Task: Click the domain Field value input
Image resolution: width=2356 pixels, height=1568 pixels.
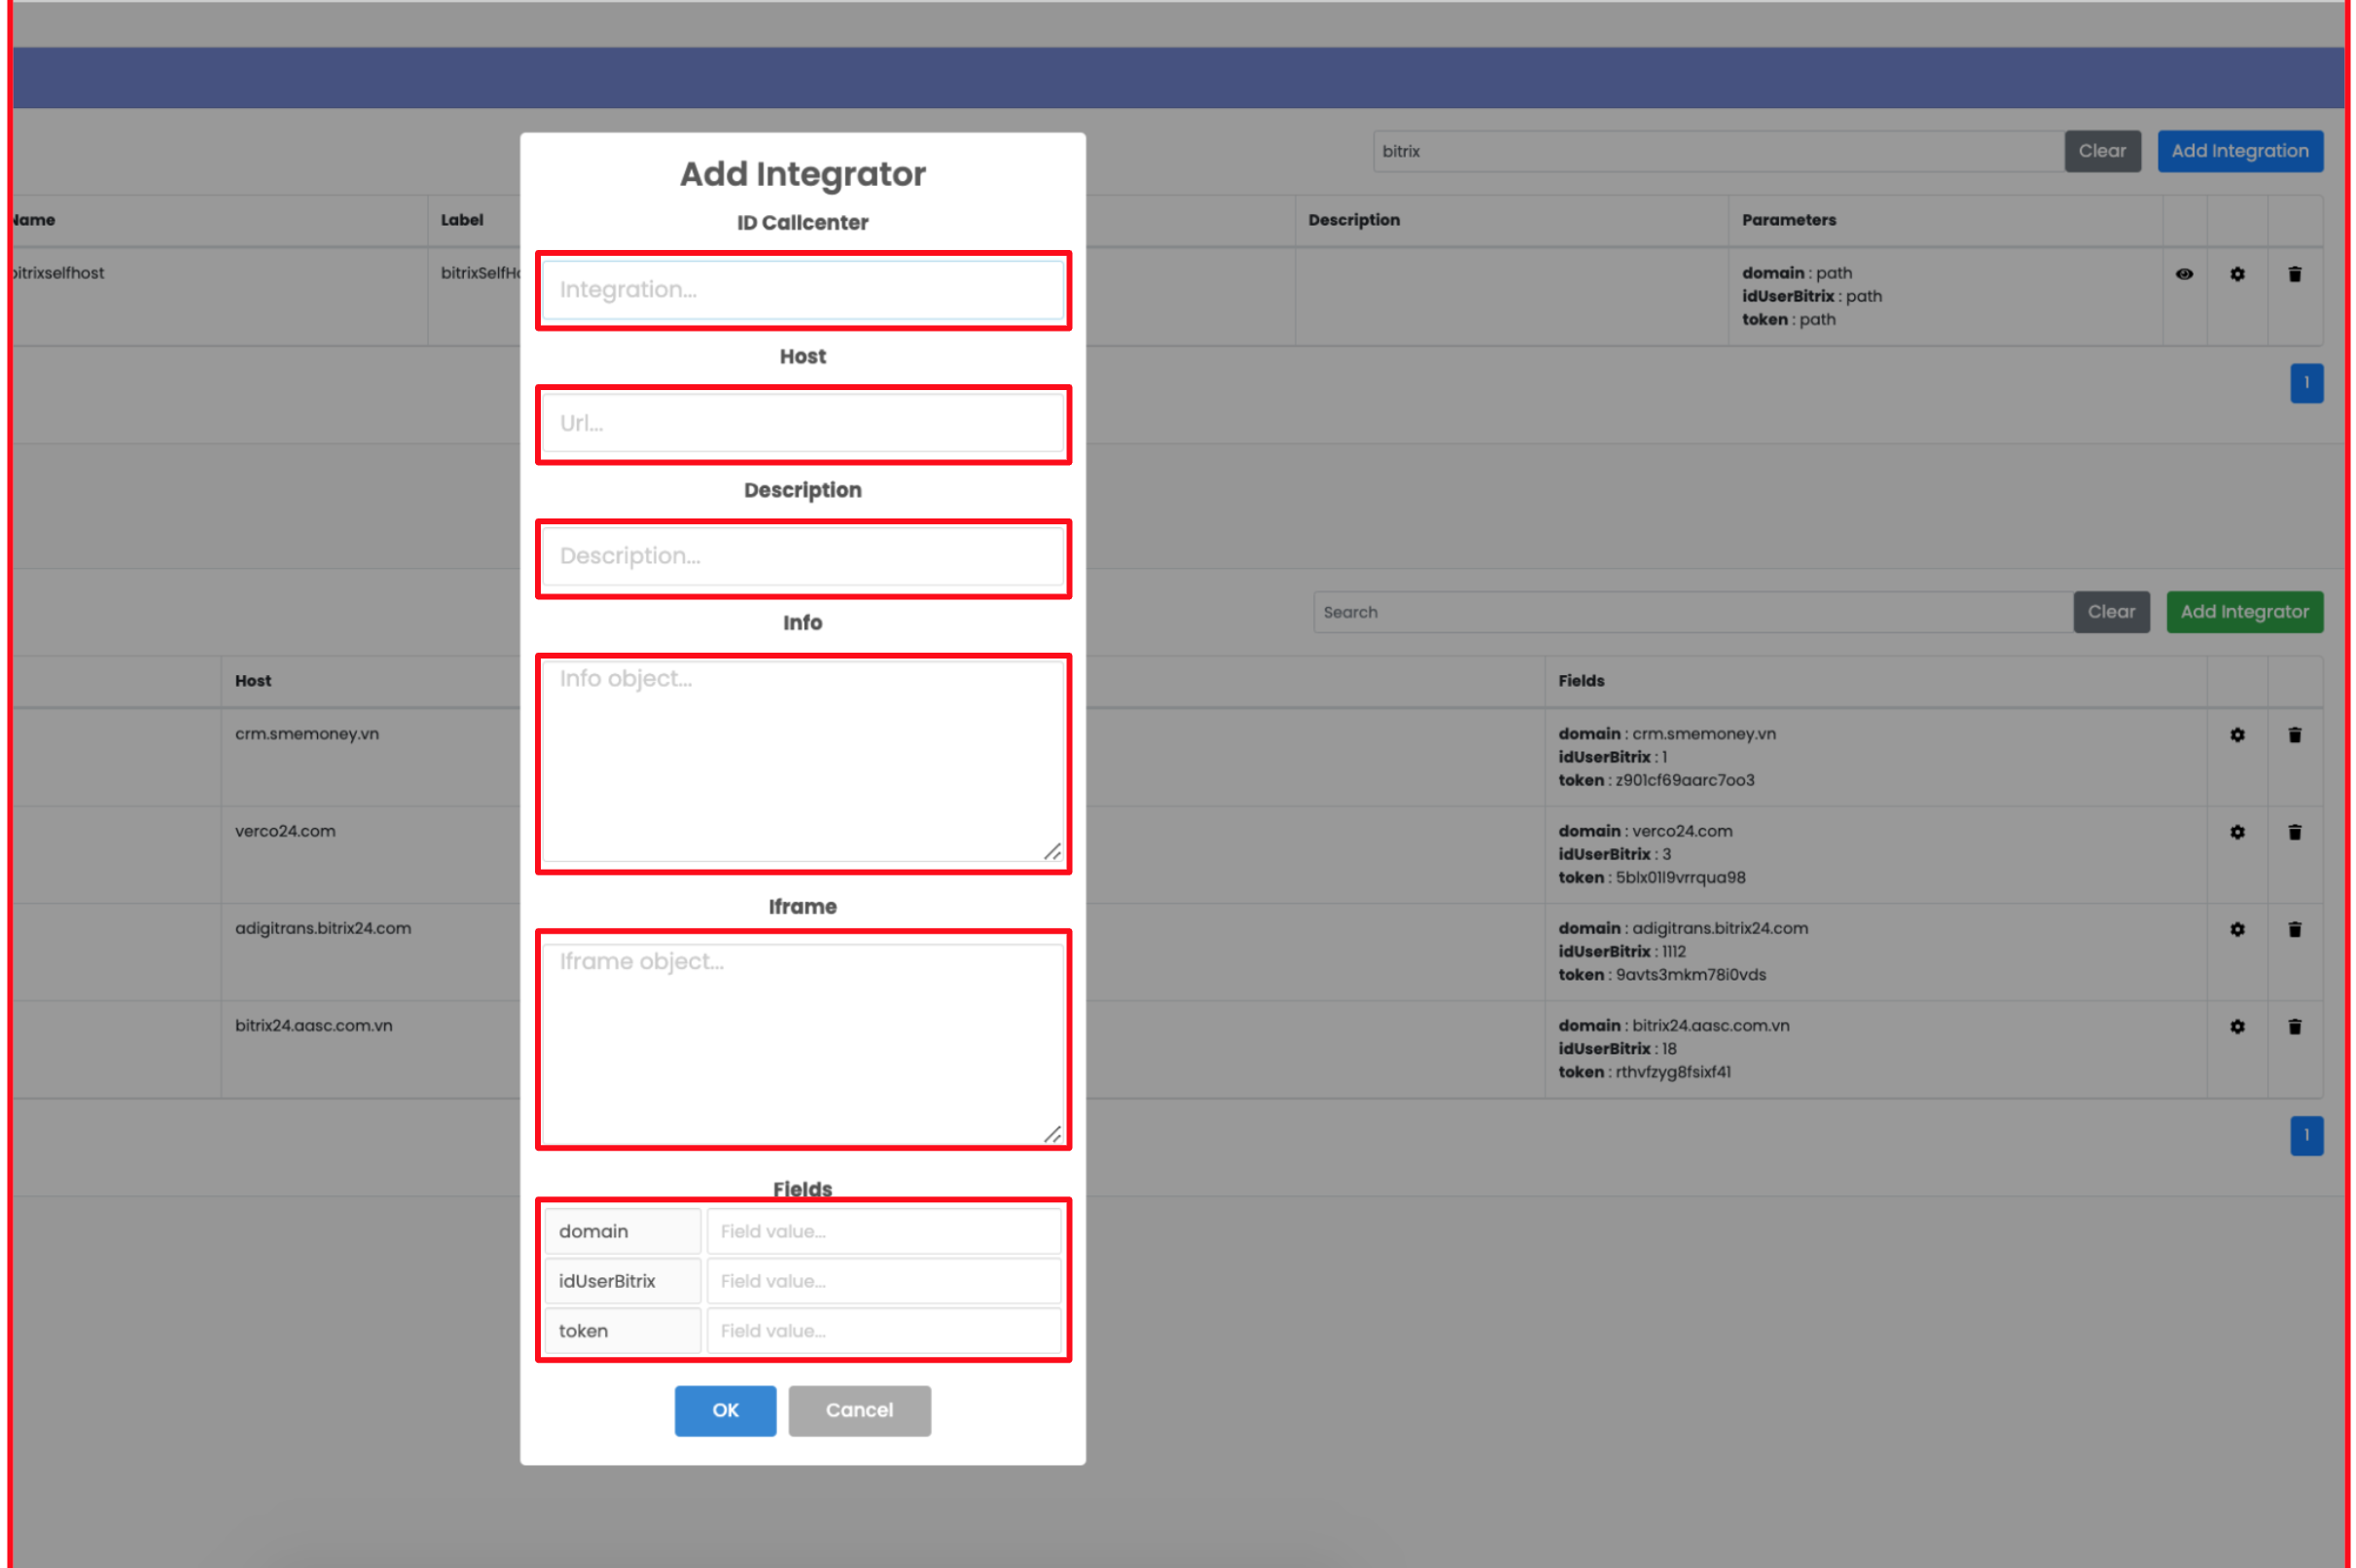Action: pos(883,1231)
